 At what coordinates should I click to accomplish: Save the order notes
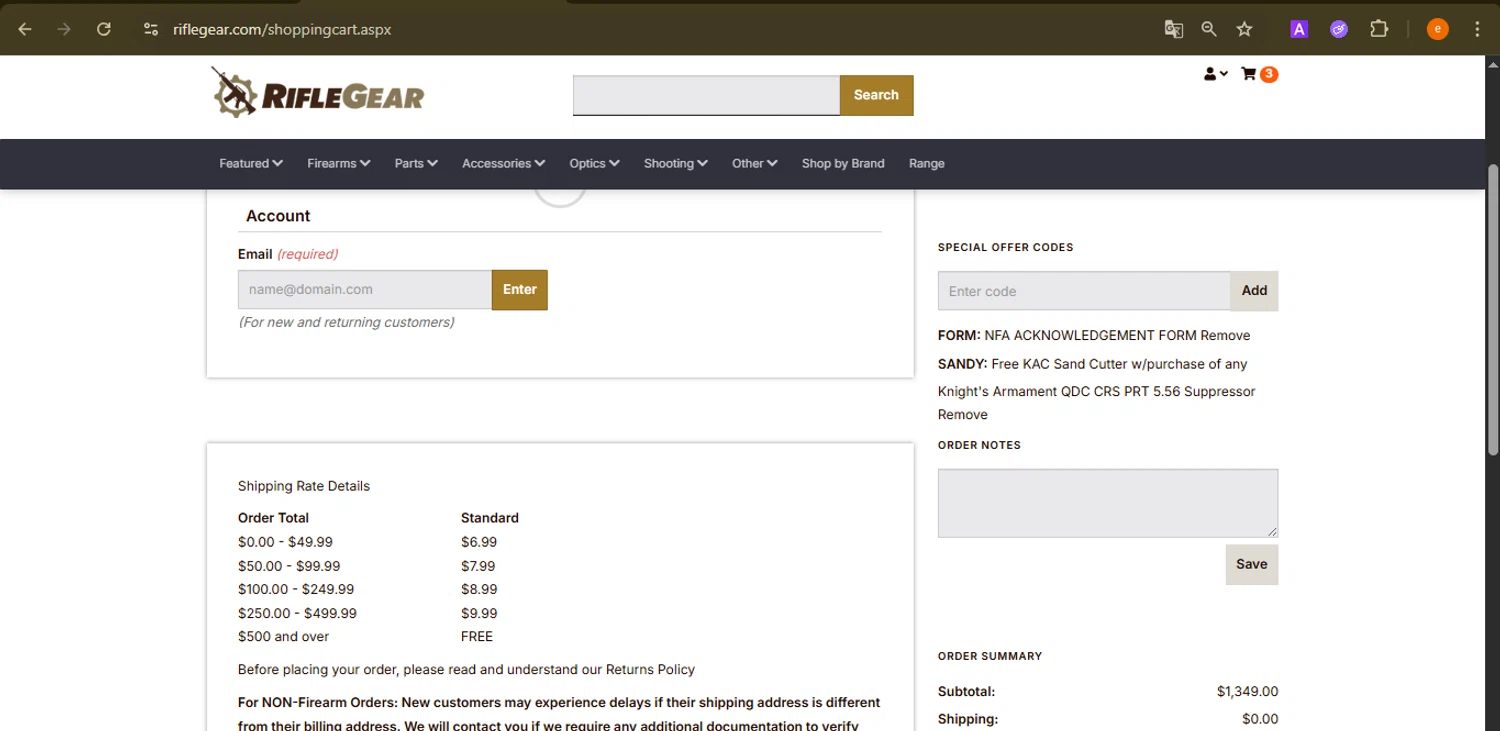click(1252, 564)
